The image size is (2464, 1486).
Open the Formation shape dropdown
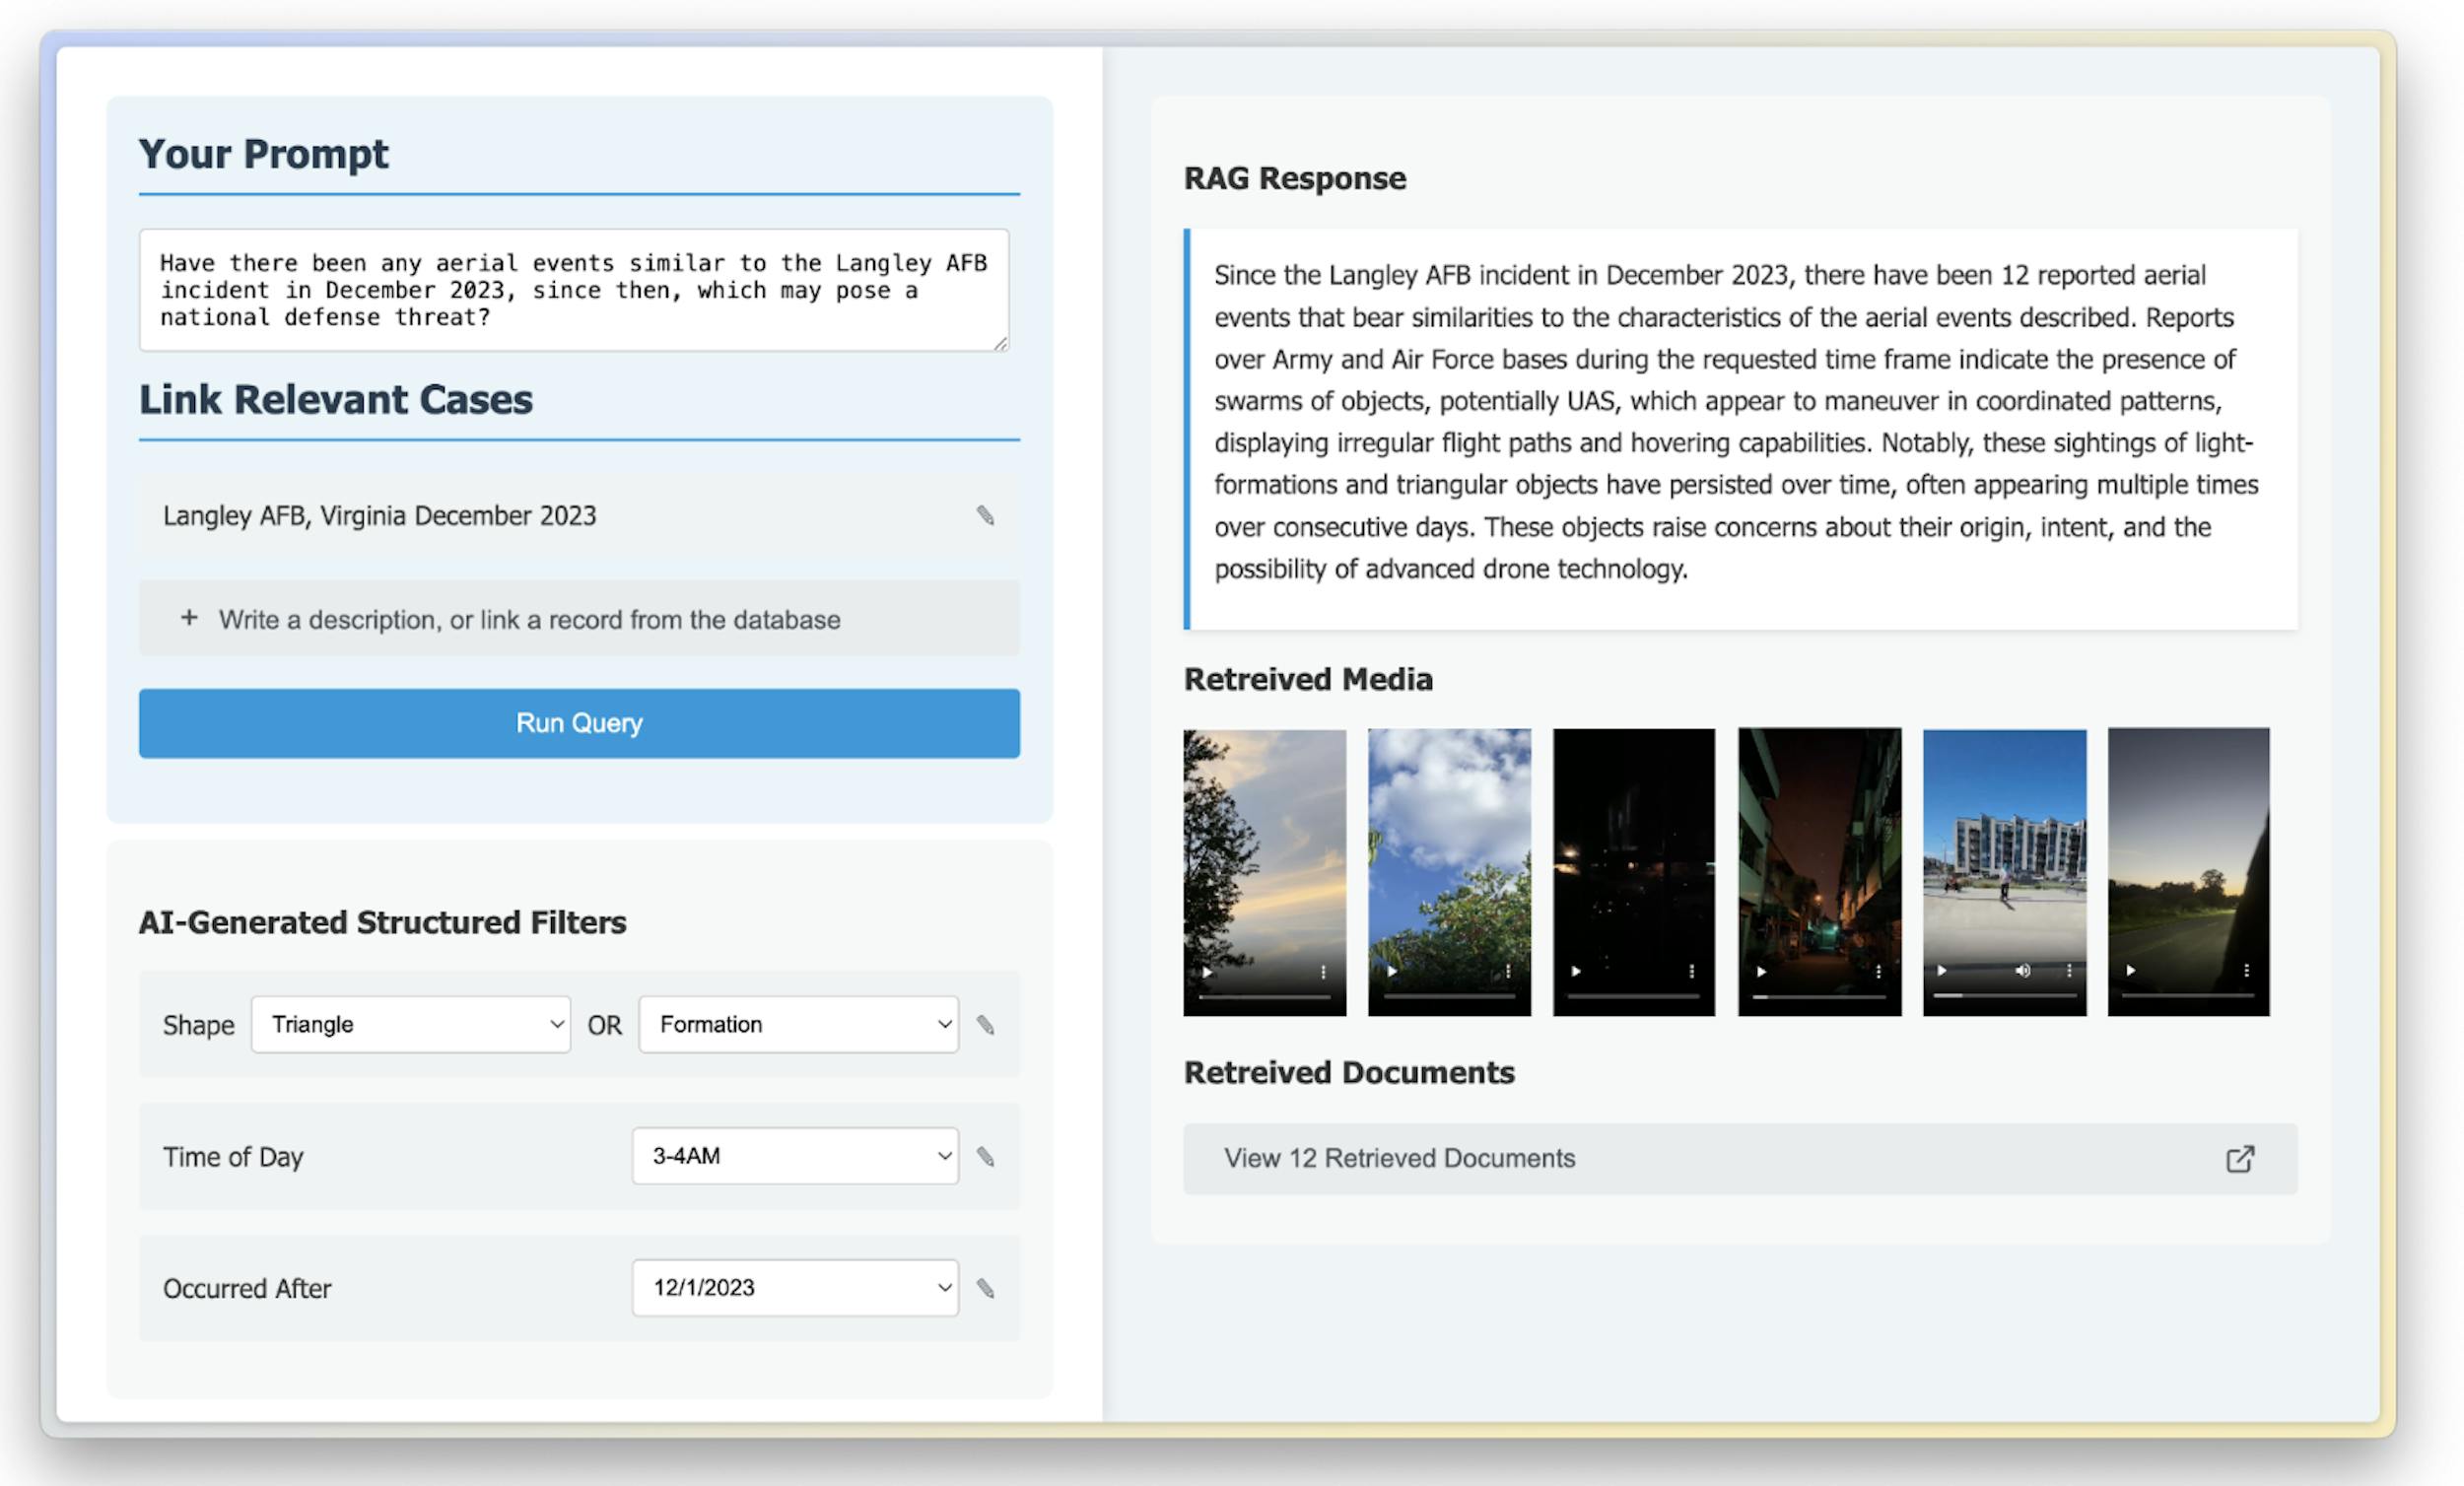798,1024
